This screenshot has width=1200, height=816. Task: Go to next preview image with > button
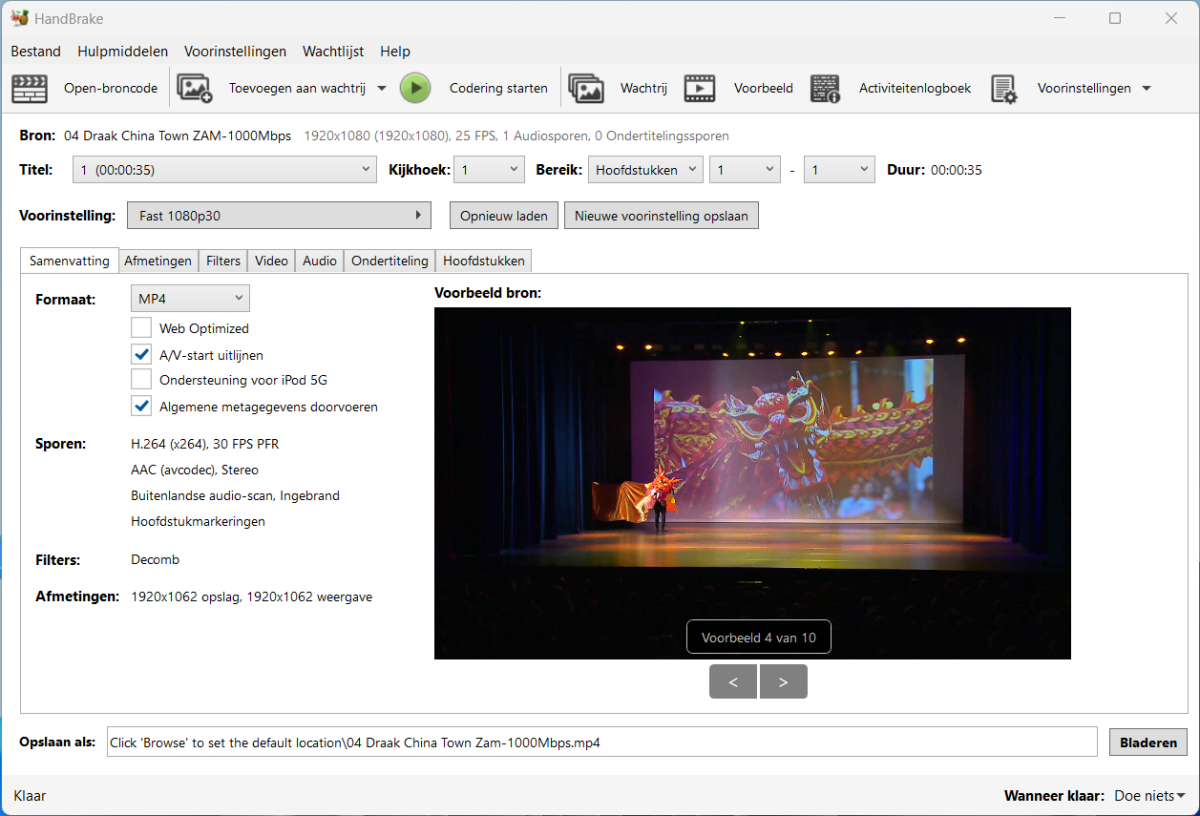point(783,682)
